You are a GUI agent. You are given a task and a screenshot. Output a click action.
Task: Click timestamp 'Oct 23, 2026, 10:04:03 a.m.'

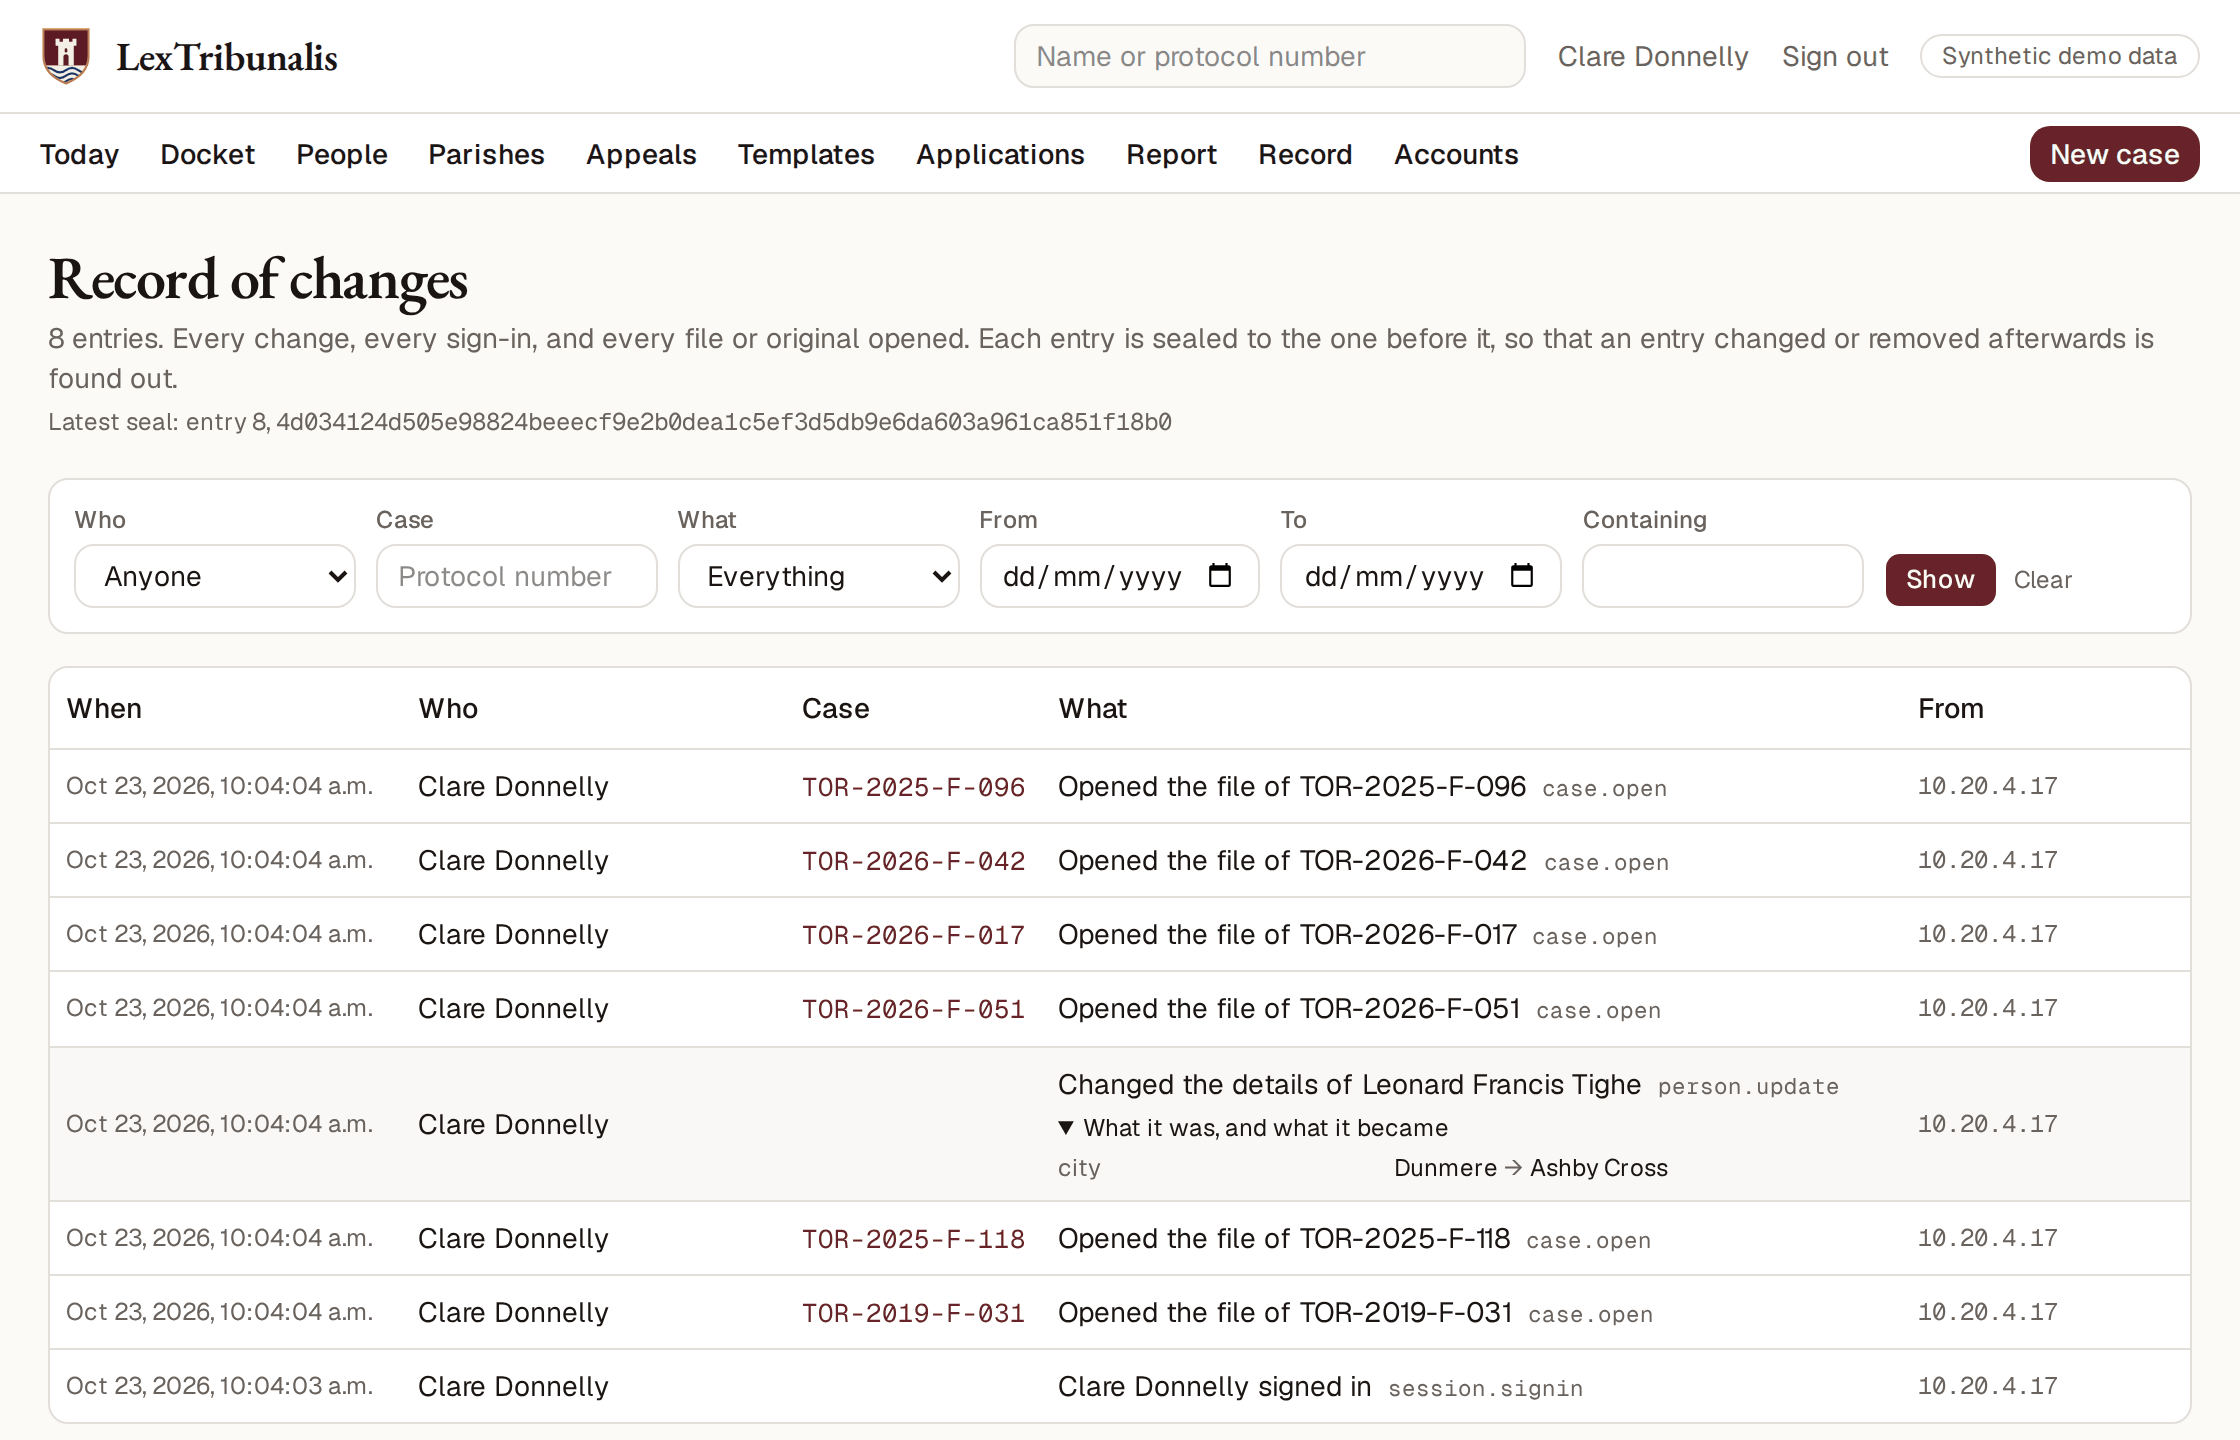tap(220, 1386)
